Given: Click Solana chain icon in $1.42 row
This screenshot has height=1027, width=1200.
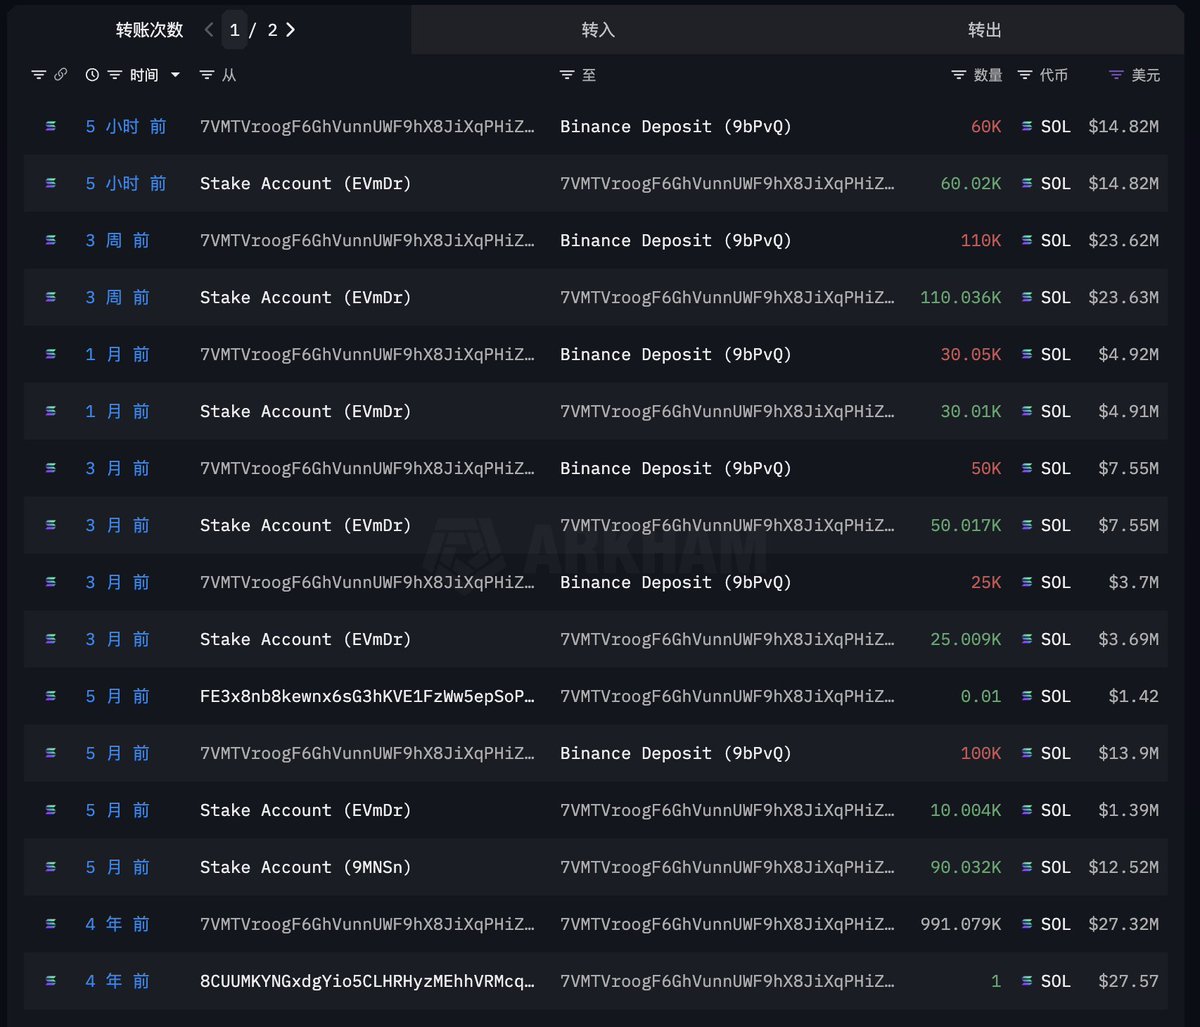Looking at the screenshot, I should (x=50, y=696).
